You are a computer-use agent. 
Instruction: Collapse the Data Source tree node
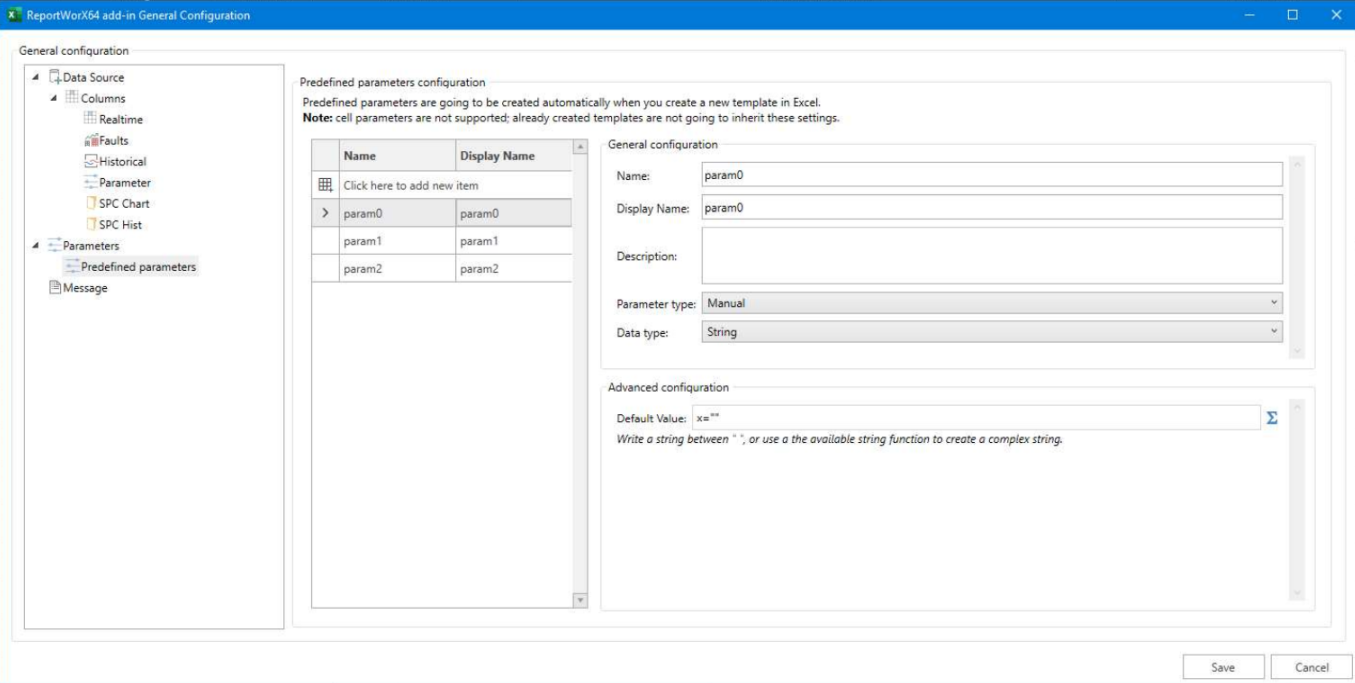point(34,77)
